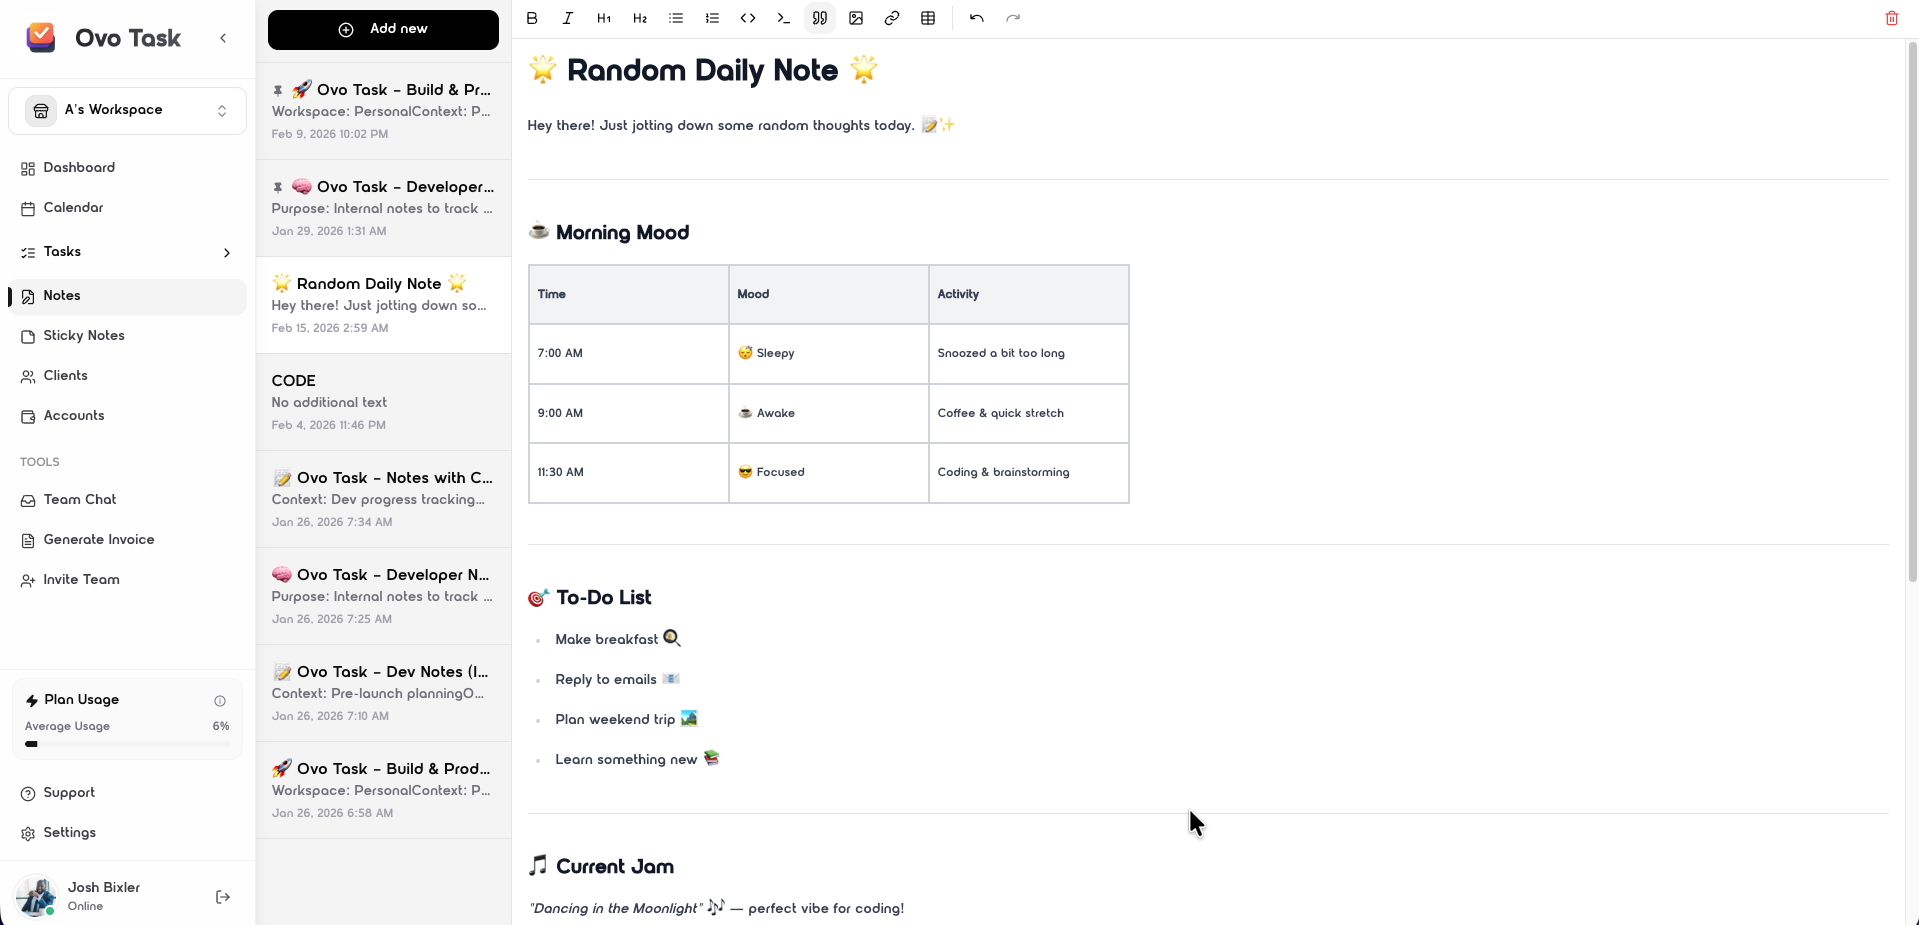Toggle inline code formatting
Screen dimensions: 1919x925
748,18
